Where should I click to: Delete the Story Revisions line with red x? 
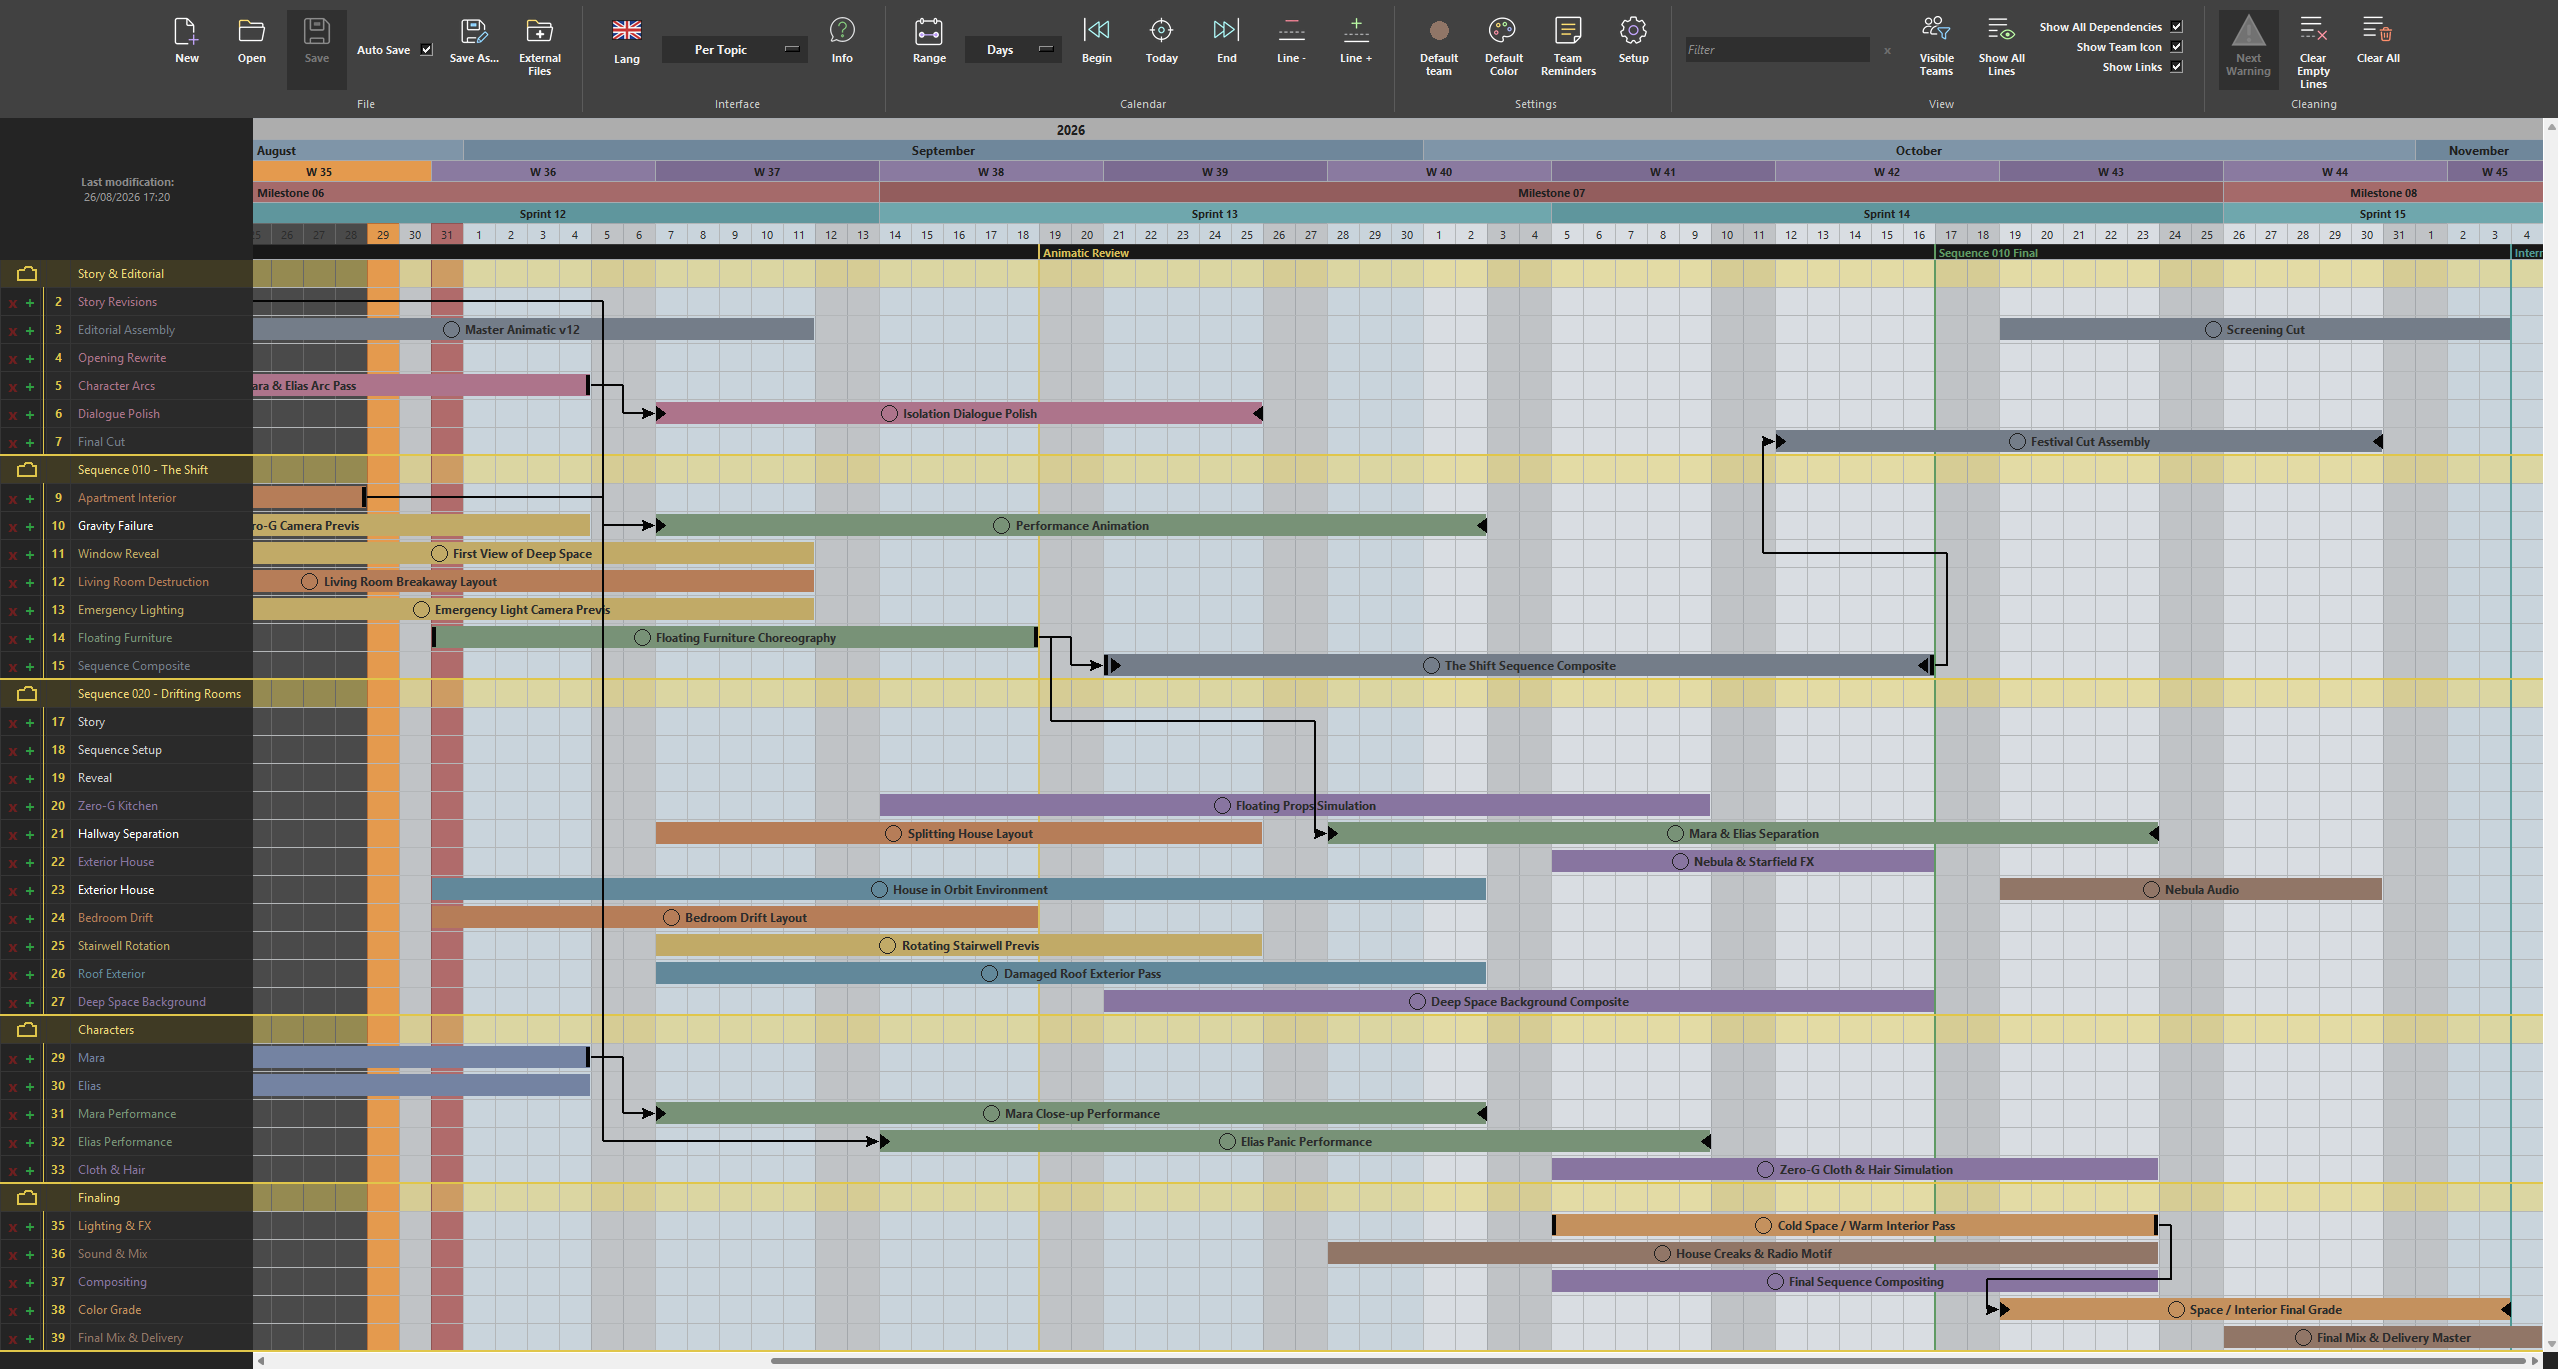coord(13,302)
